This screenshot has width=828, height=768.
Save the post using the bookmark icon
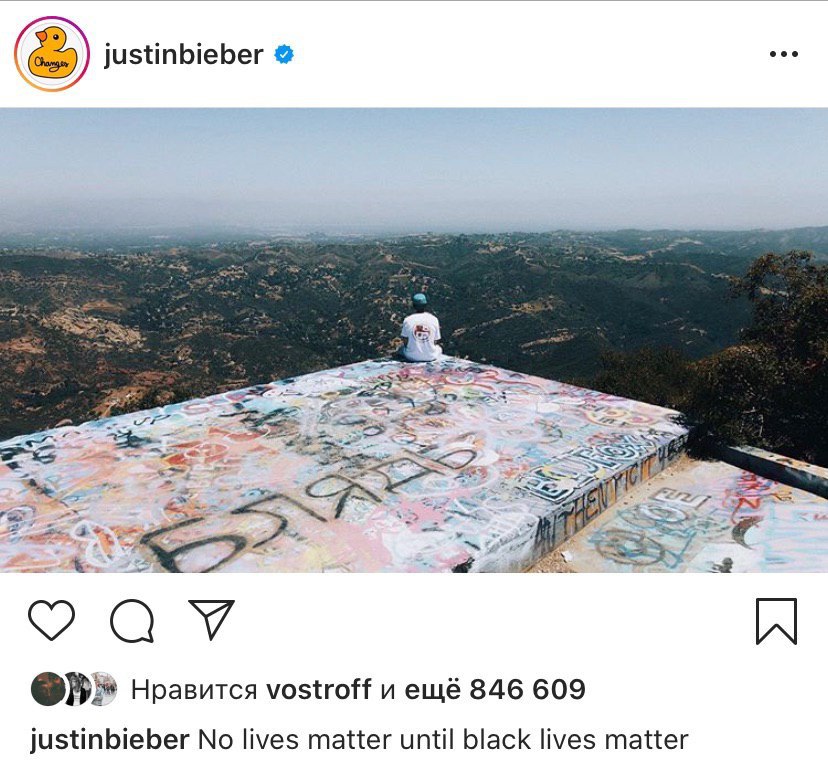pyautogui.click(x=776, y=621)
